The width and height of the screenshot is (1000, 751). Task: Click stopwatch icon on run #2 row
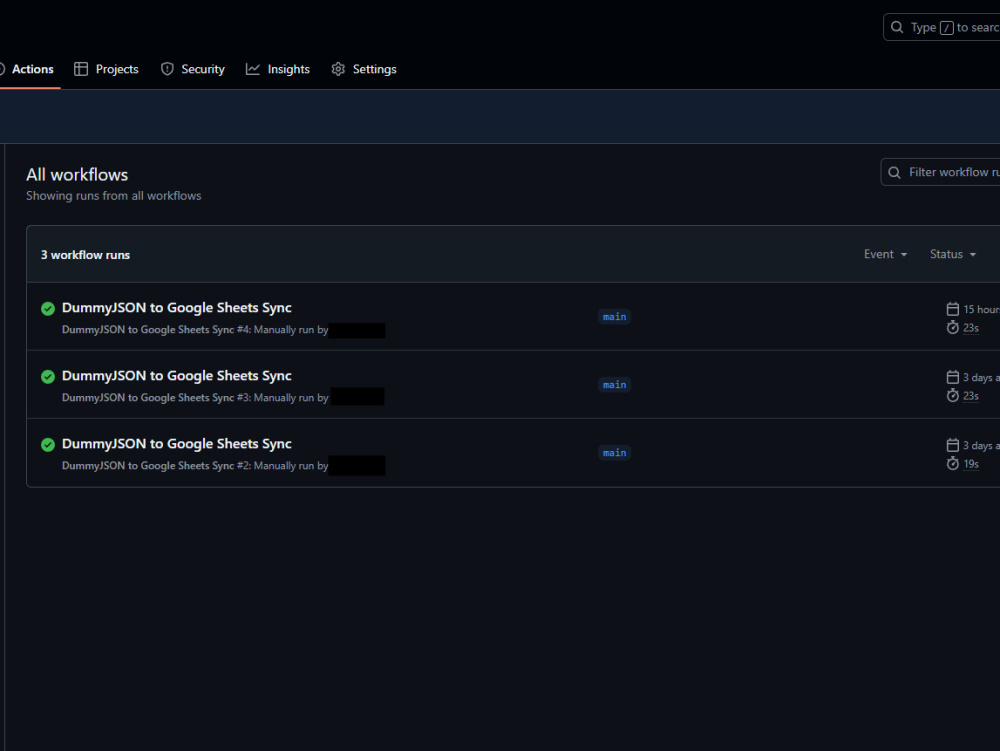(x=953, y=463)
